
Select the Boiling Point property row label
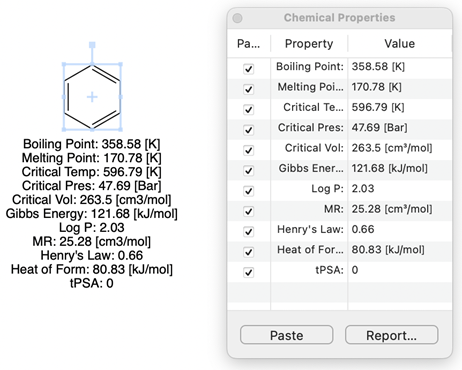[x=310, y=66]
